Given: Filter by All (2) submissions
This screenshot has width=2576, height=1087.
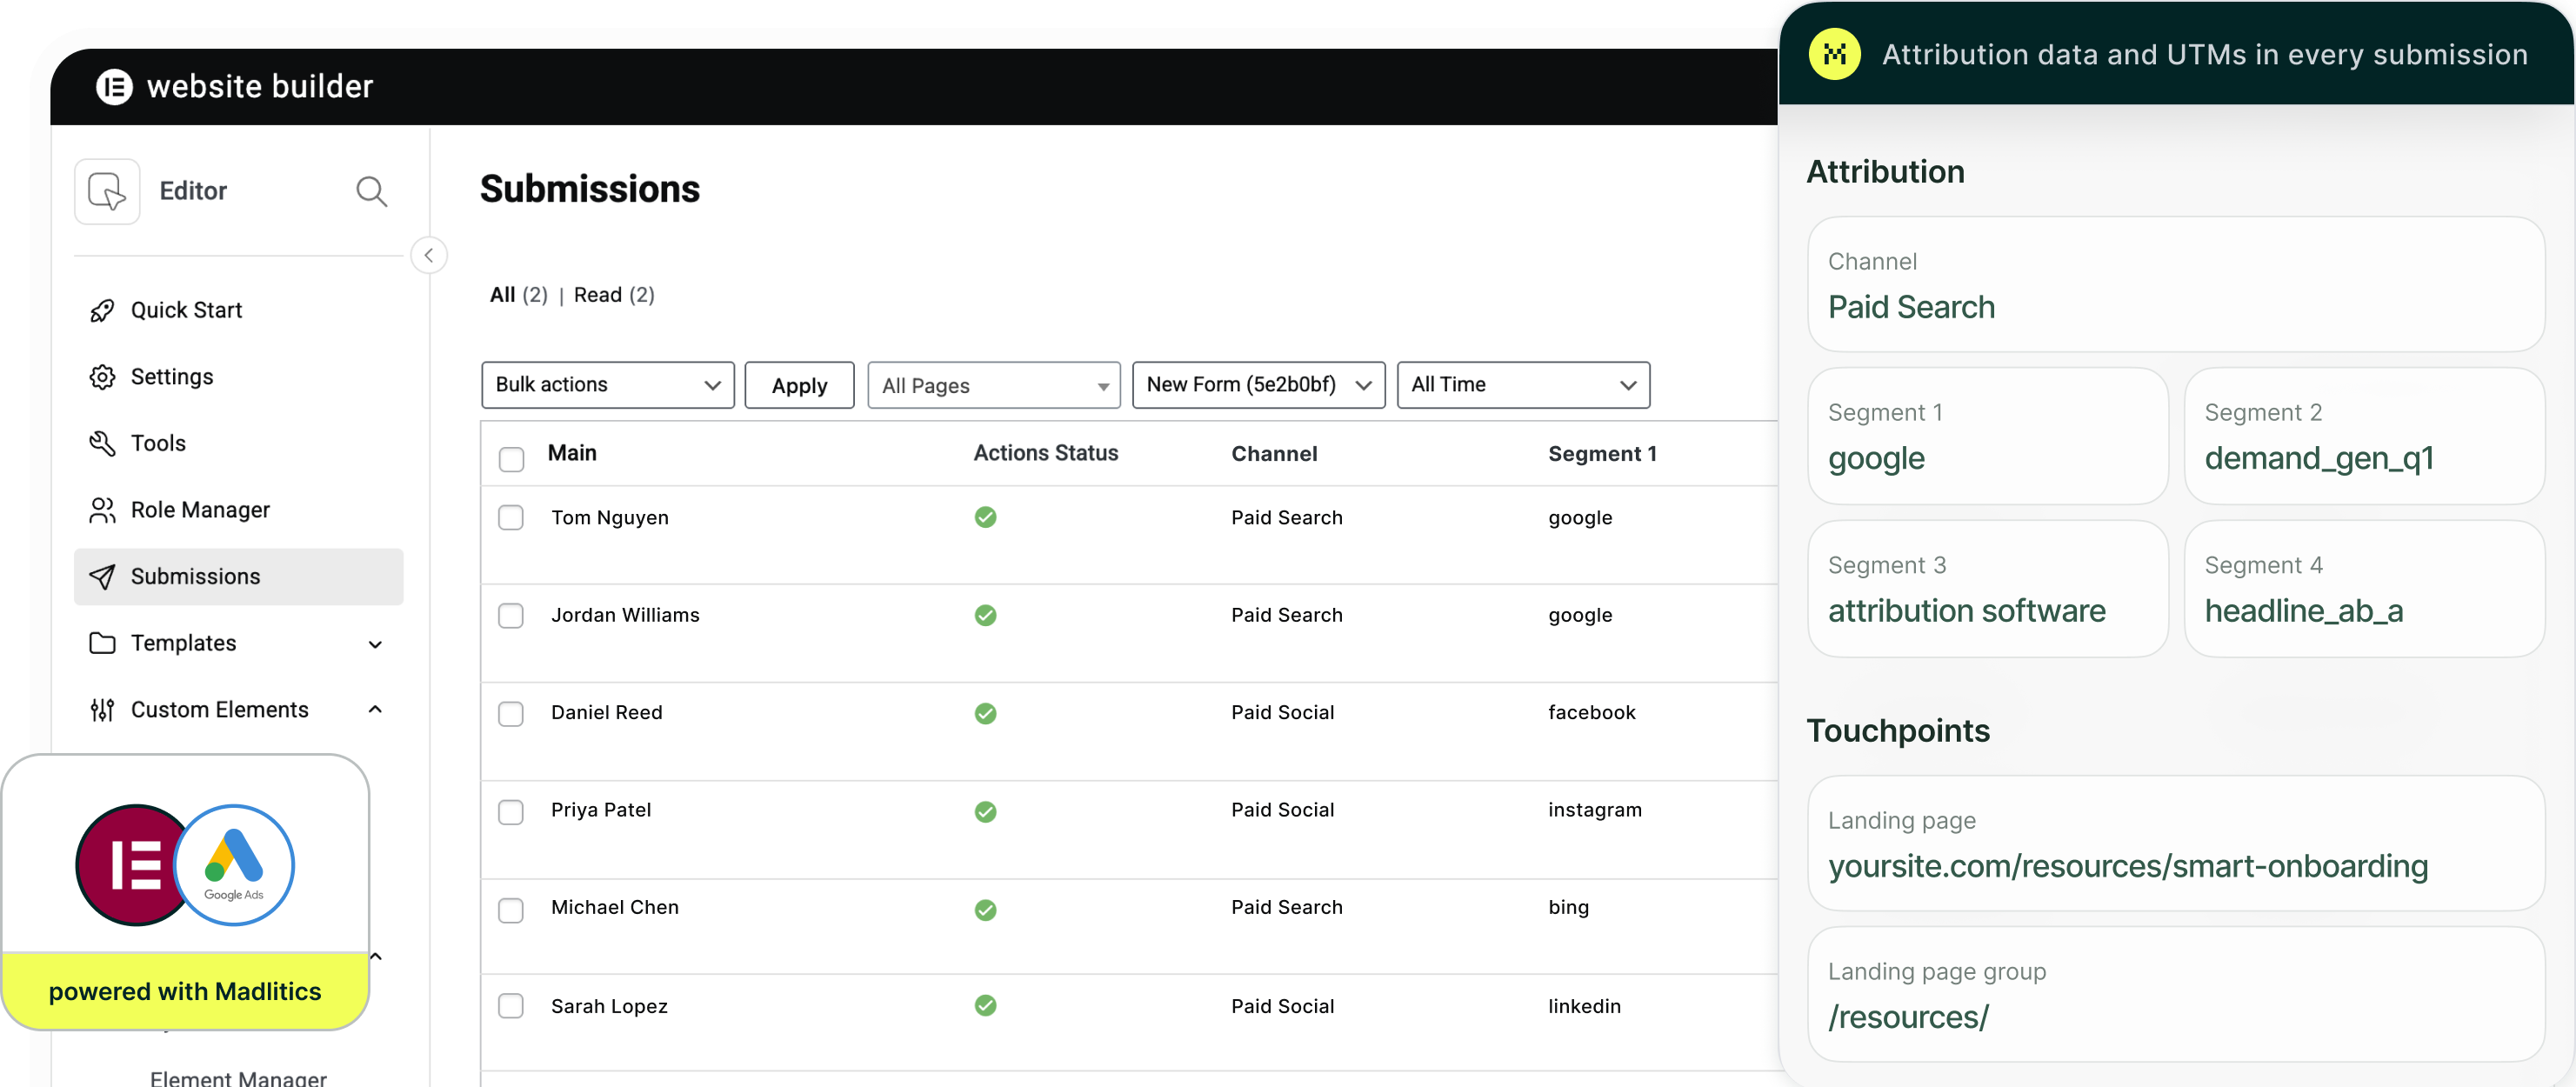Looking at the screenshot, I should coord(519,295).
